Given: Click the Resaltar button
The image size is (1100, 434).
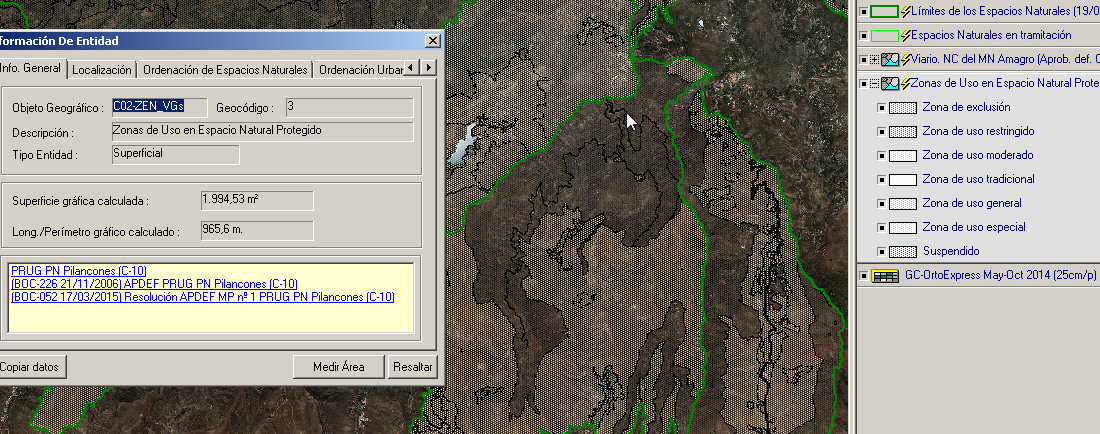Looking at the screenshot, I should [413, 367].
